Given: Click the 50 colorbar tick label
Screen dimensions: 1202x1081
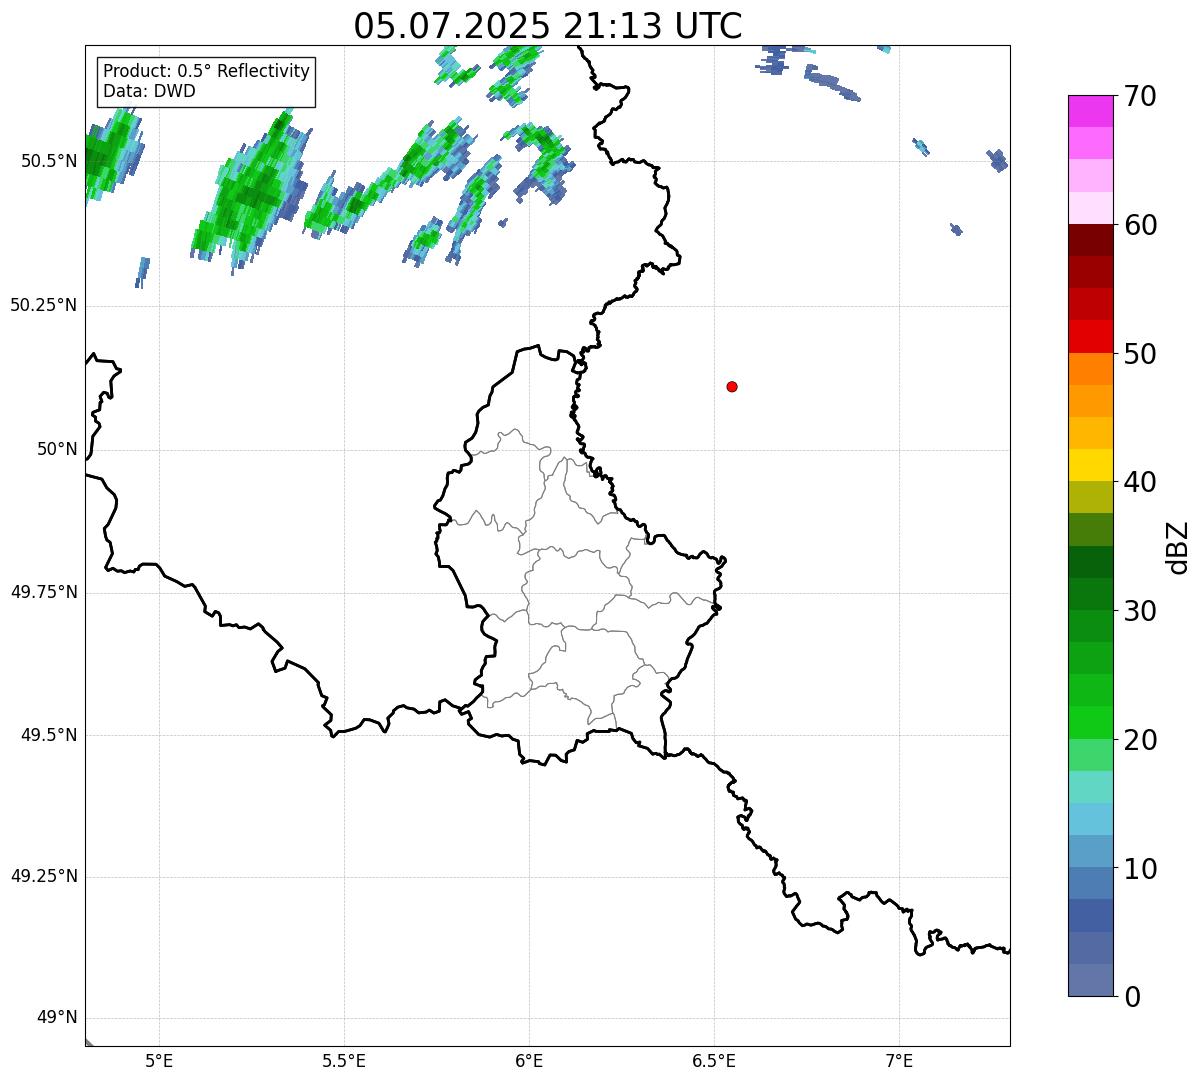Looking at the screenshot, I should [1140, 354].
